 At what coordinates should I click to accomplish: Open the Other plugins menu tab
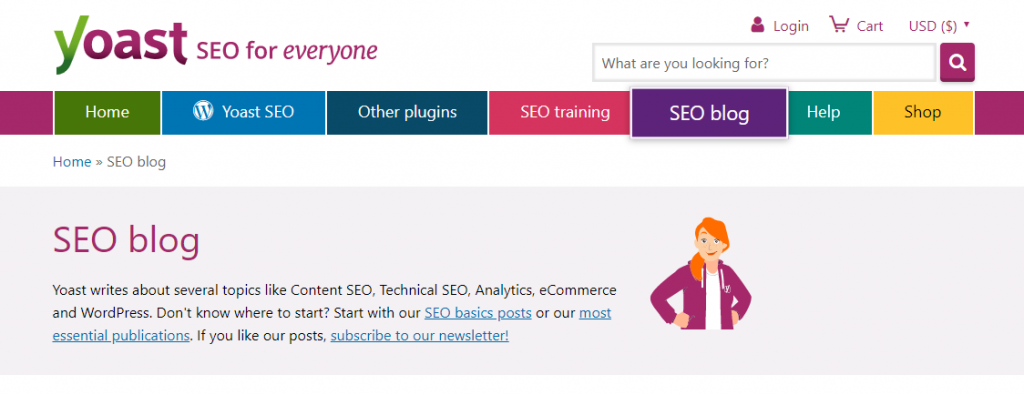pos(407,112)
